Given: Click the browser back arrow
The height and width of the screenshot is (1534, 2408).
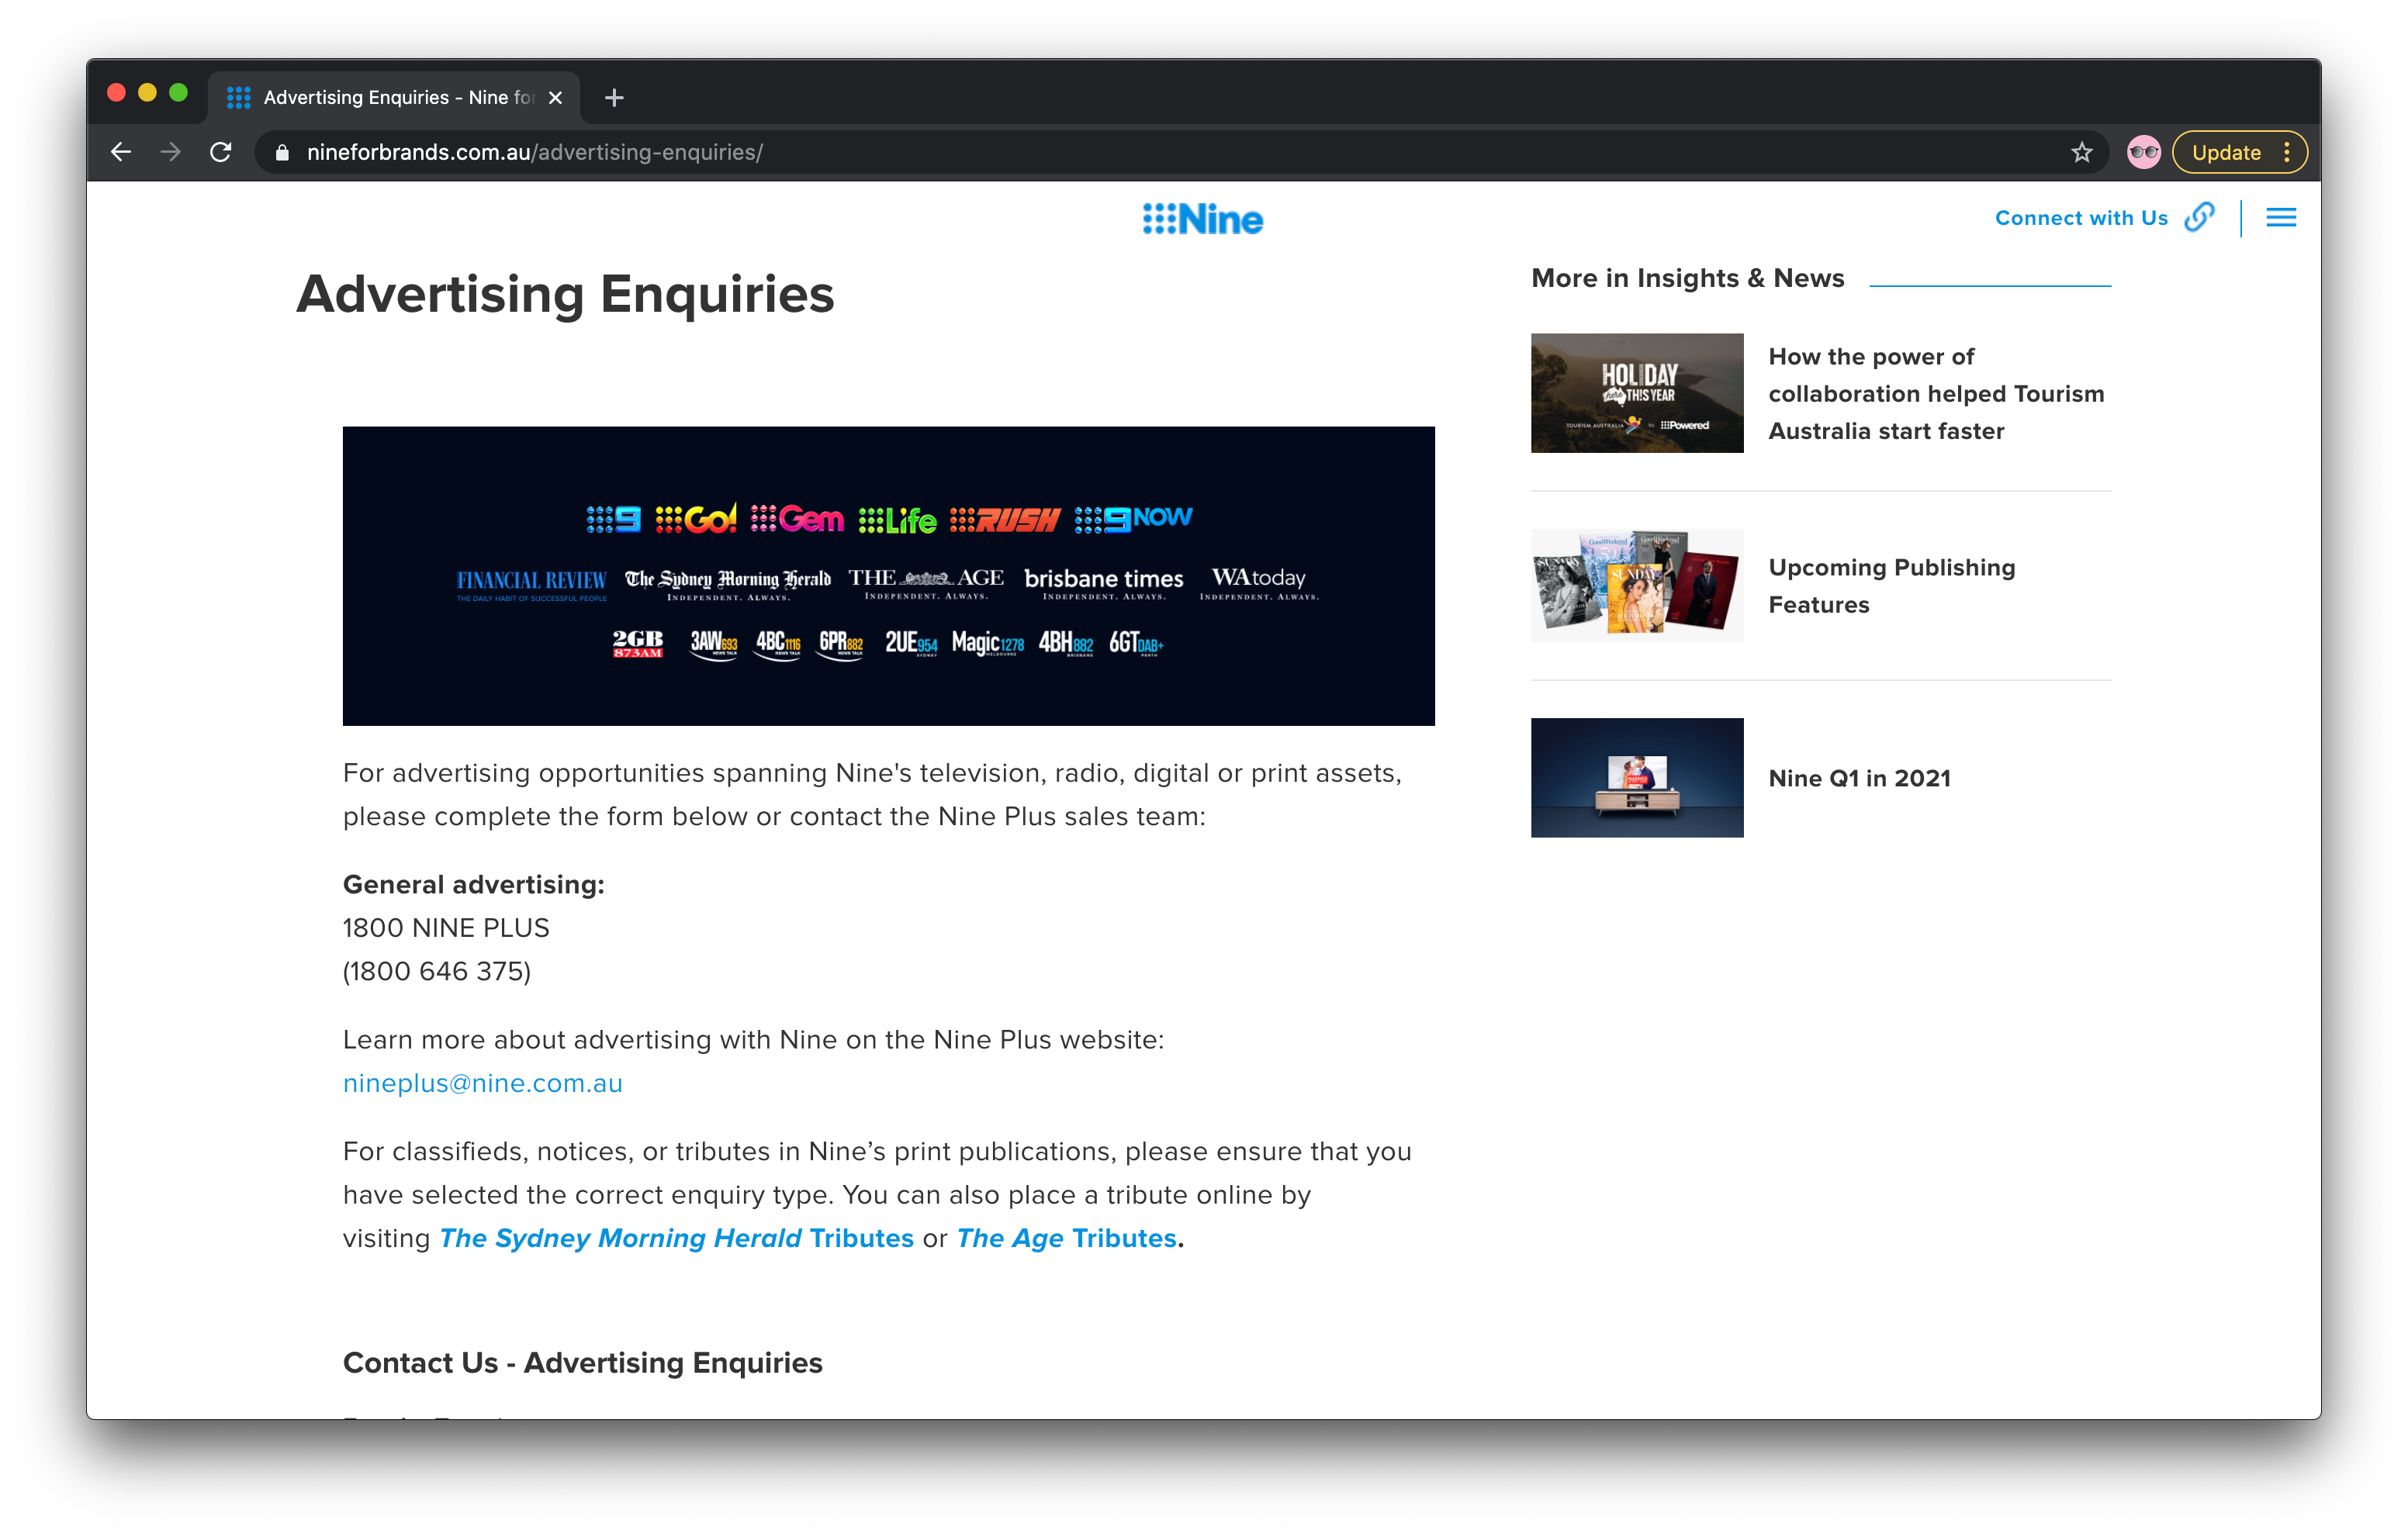Looking at the screenshot, I should (x=121, y=152).
